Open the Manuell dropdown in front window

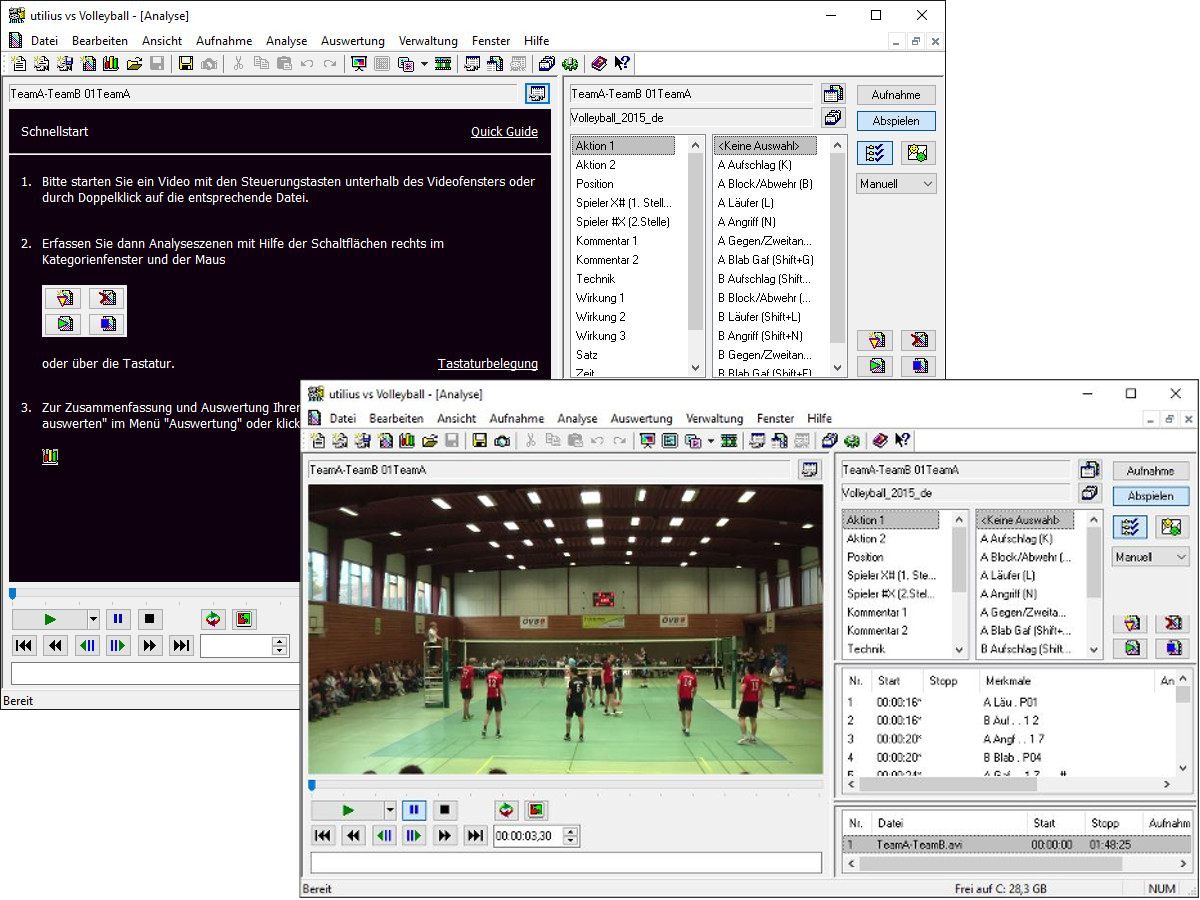(x=1150, y=557)
